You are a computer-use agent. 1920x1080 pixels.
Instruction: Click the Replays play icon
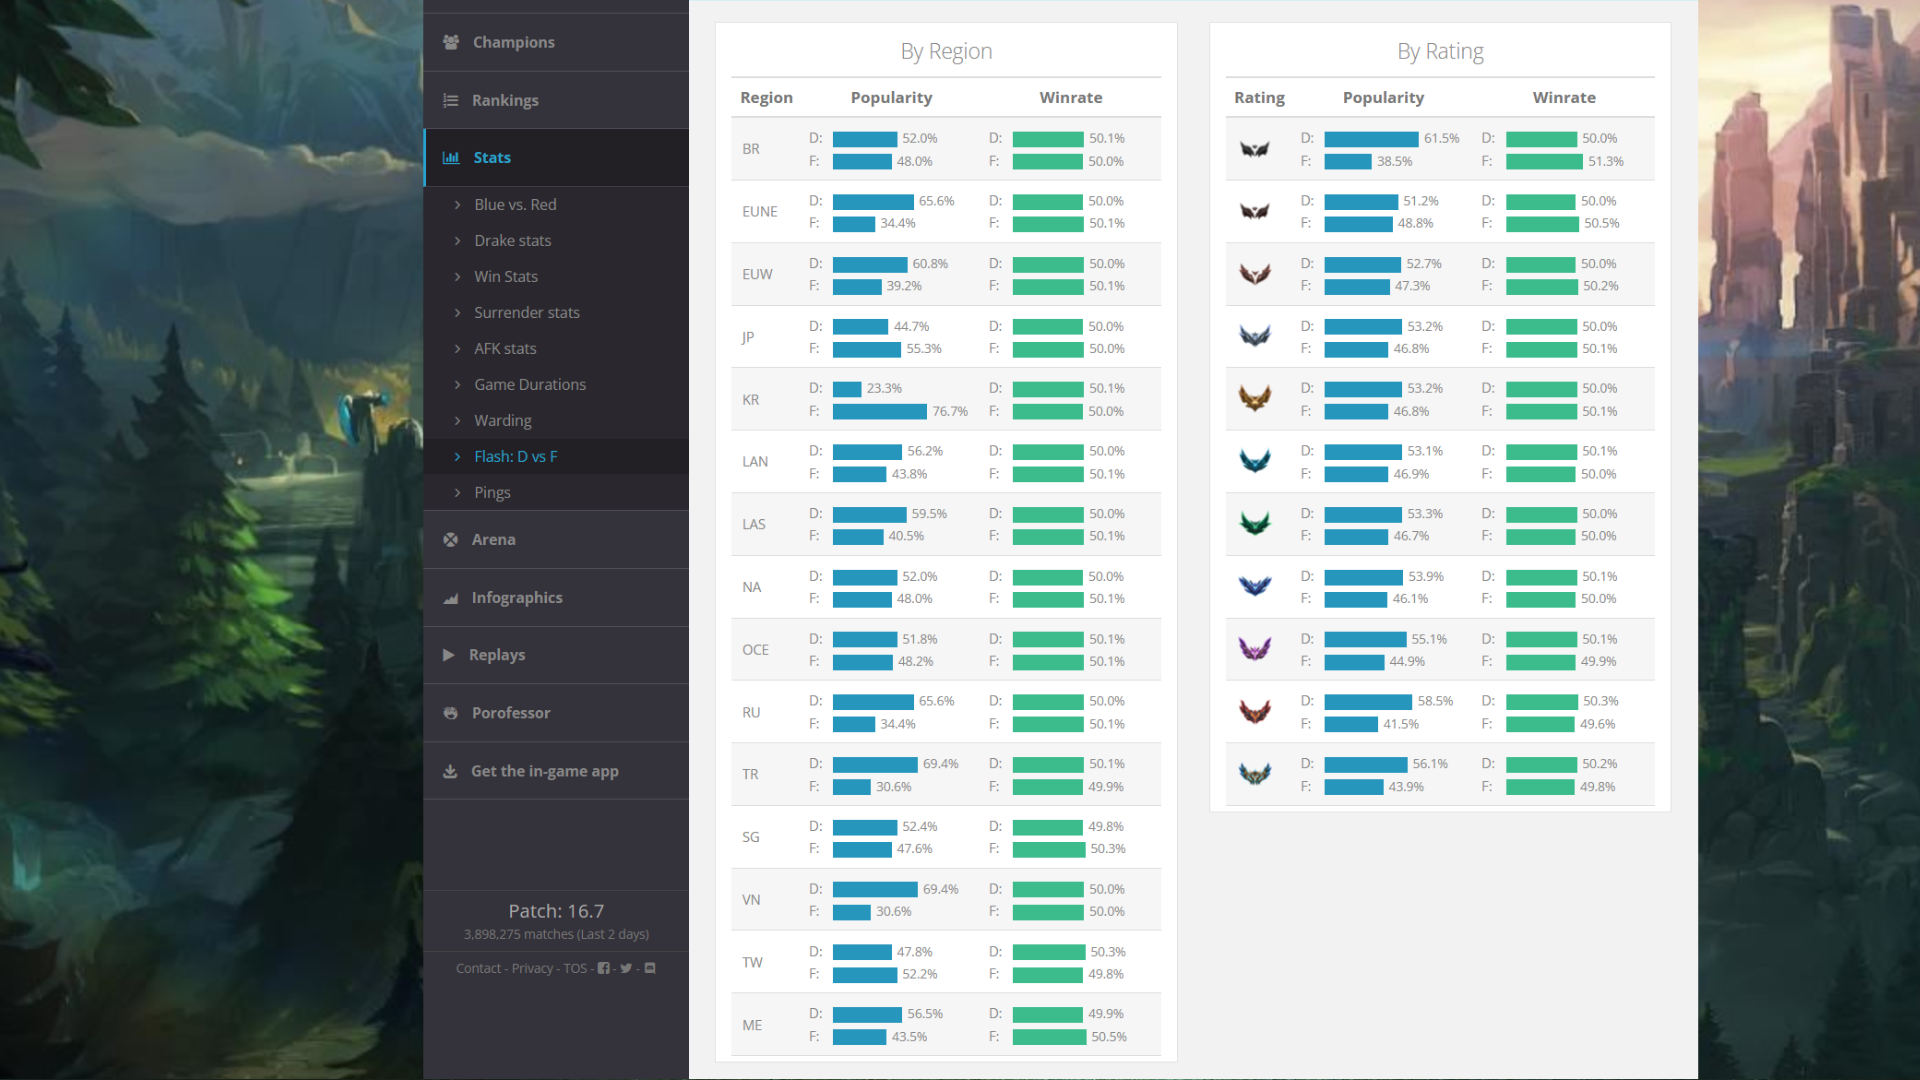449,654
